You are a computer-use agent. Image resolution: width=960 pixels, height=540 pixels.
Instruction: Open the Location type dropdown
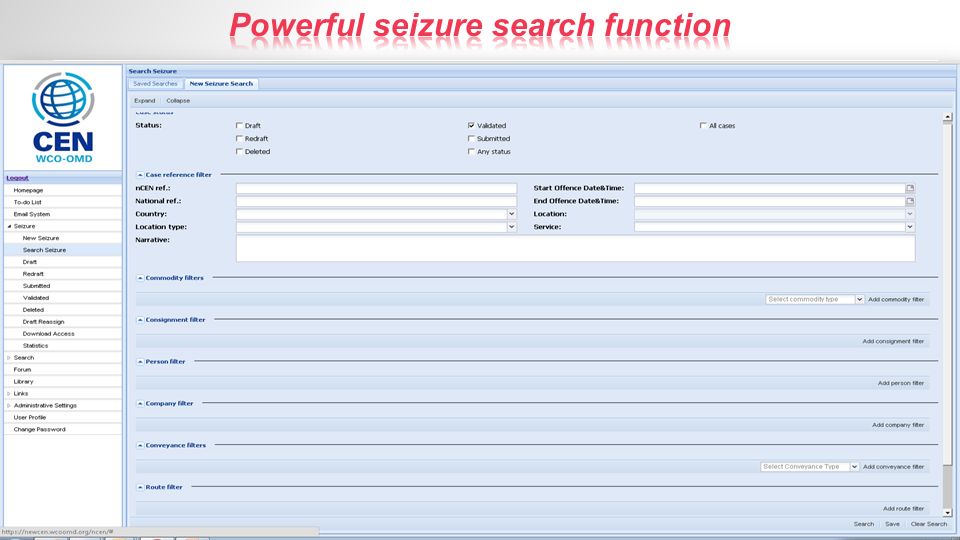tap(511, 227)
